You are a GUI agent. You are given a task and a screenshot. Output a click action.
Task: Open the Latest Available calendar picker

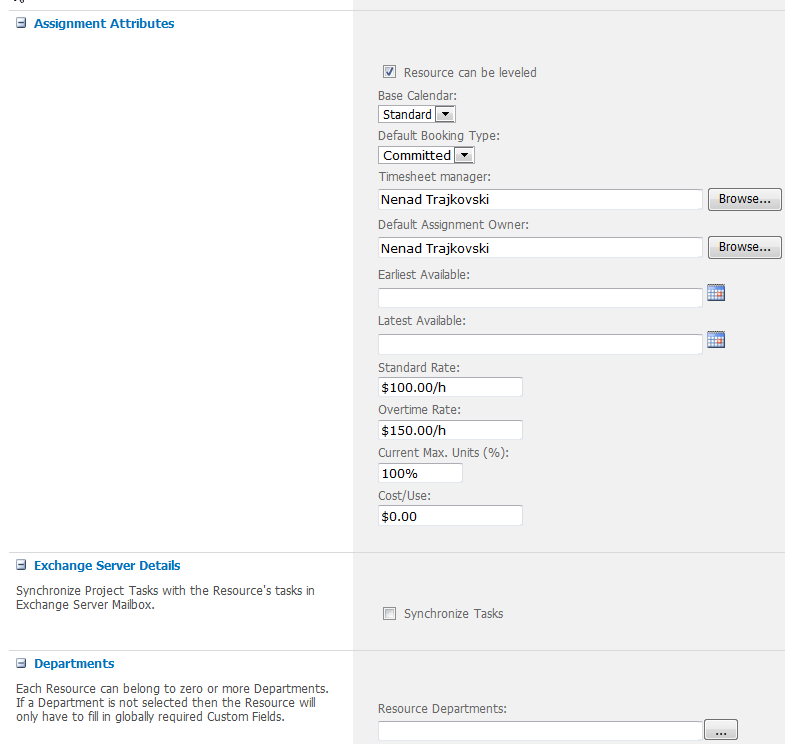point(715,340)
